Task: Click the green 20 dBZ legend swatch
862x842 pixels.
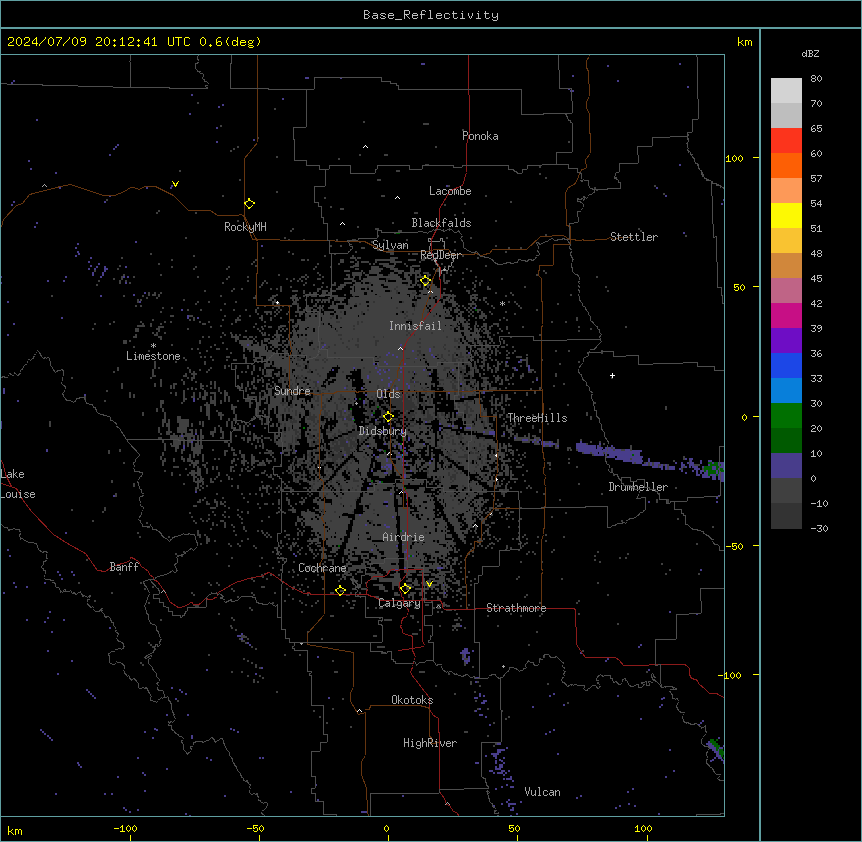Action: tap(786, 416)
